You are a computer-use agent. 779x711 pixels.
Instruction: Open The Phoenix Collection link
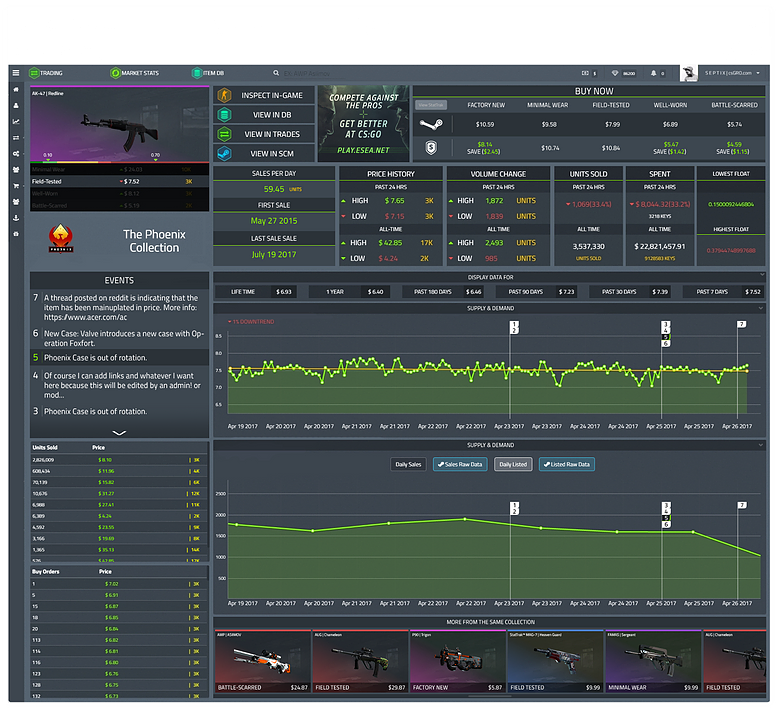(x=154, y=241)
